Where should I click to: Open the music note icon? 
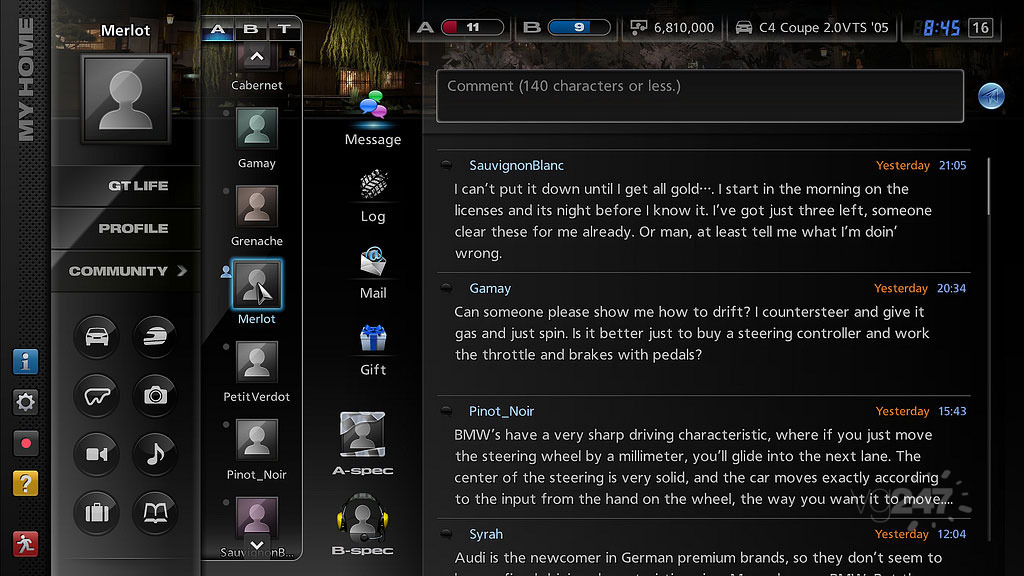pyautogui.click(x=155, y=454)
